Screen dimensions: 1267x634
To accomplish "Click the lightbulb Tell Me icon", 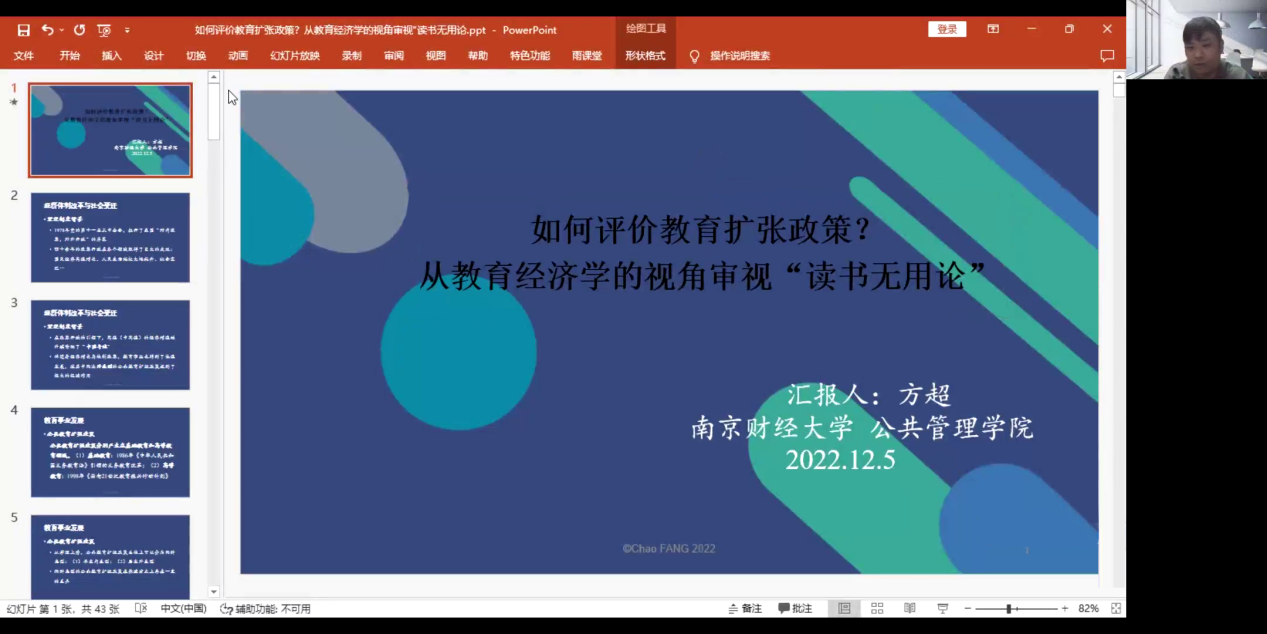I will tap(694, 56).
